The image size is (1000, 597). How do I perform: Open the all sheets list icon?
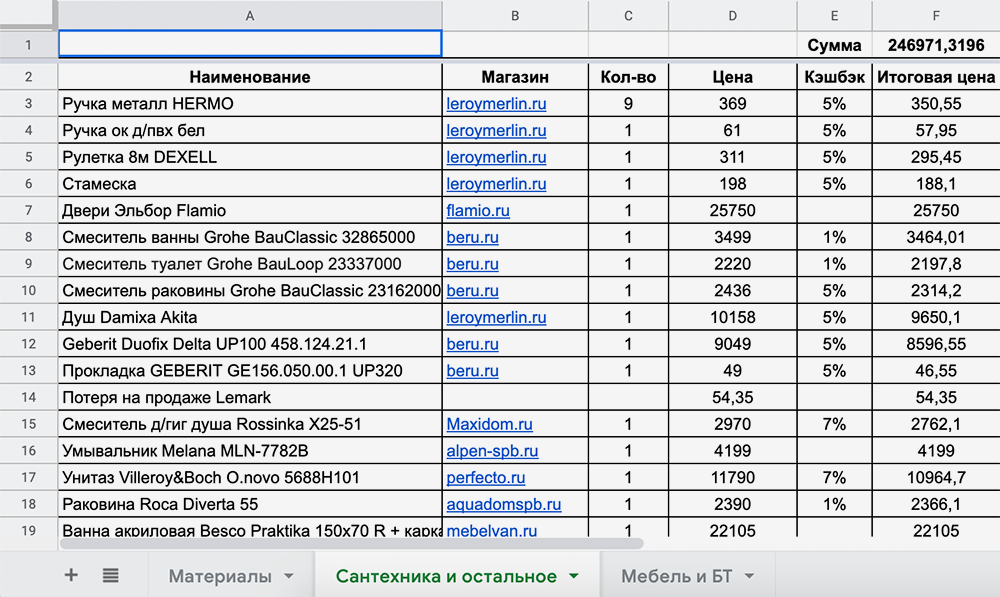click(110, 575)
